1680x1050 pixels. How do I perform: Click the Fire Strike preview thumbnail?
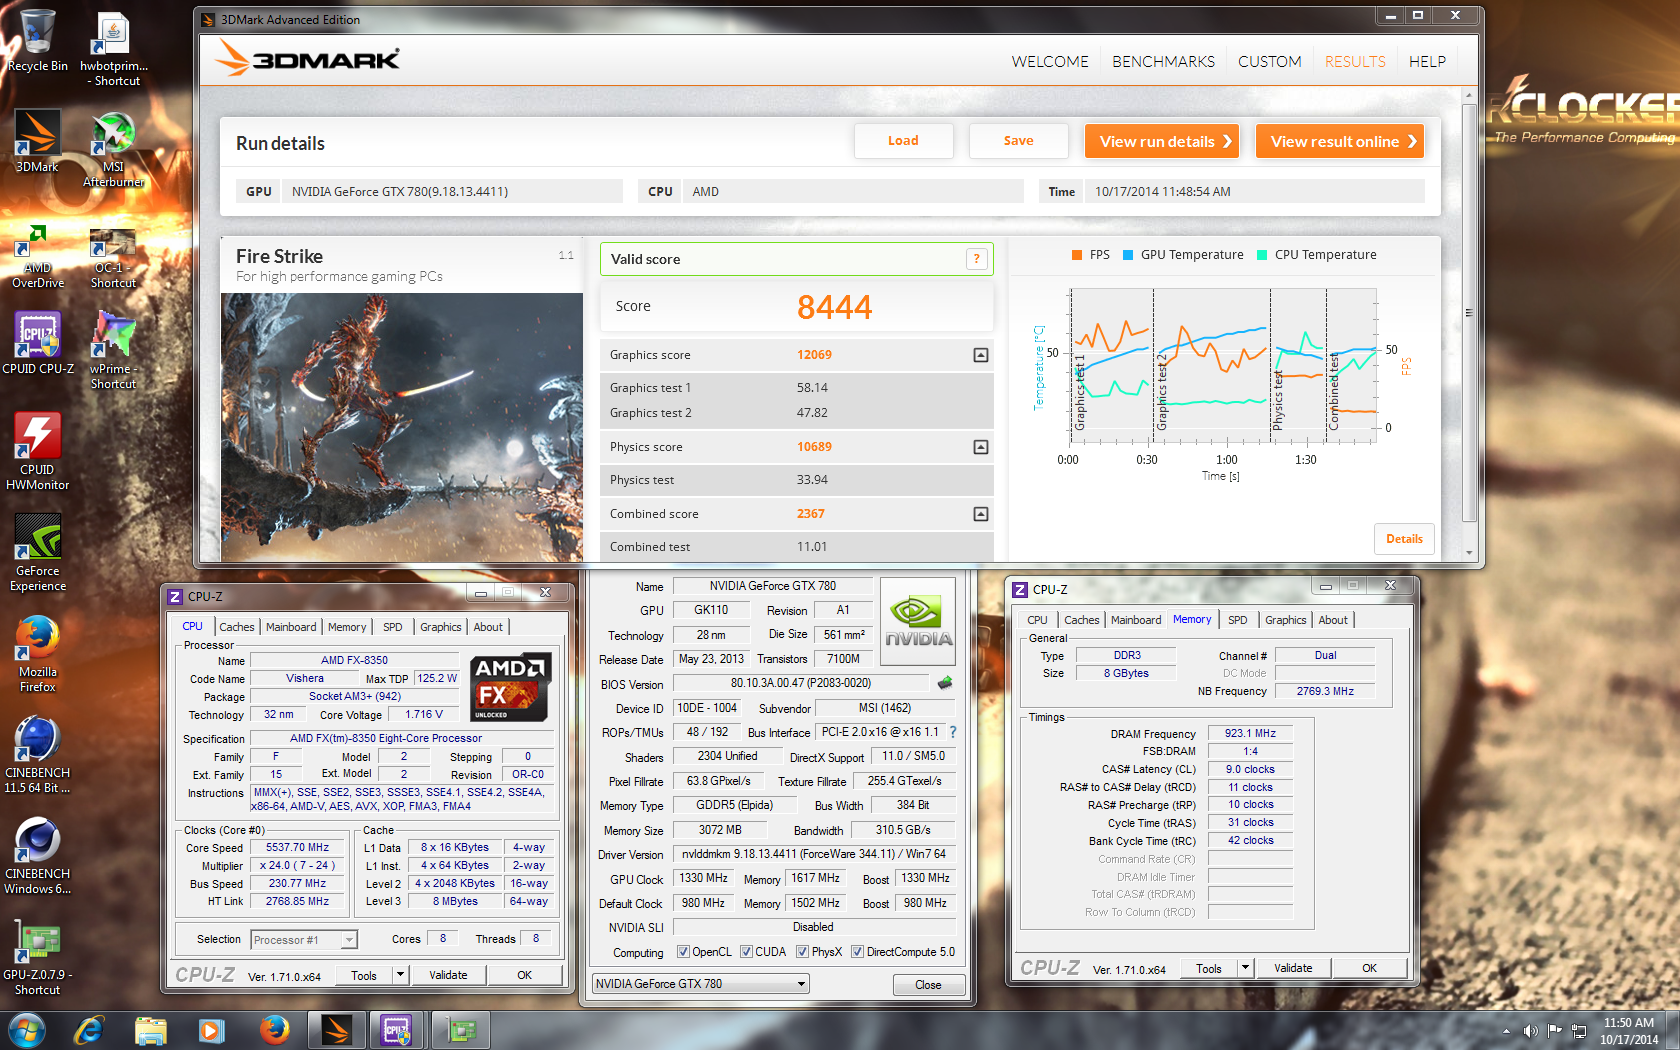point(401,427)
